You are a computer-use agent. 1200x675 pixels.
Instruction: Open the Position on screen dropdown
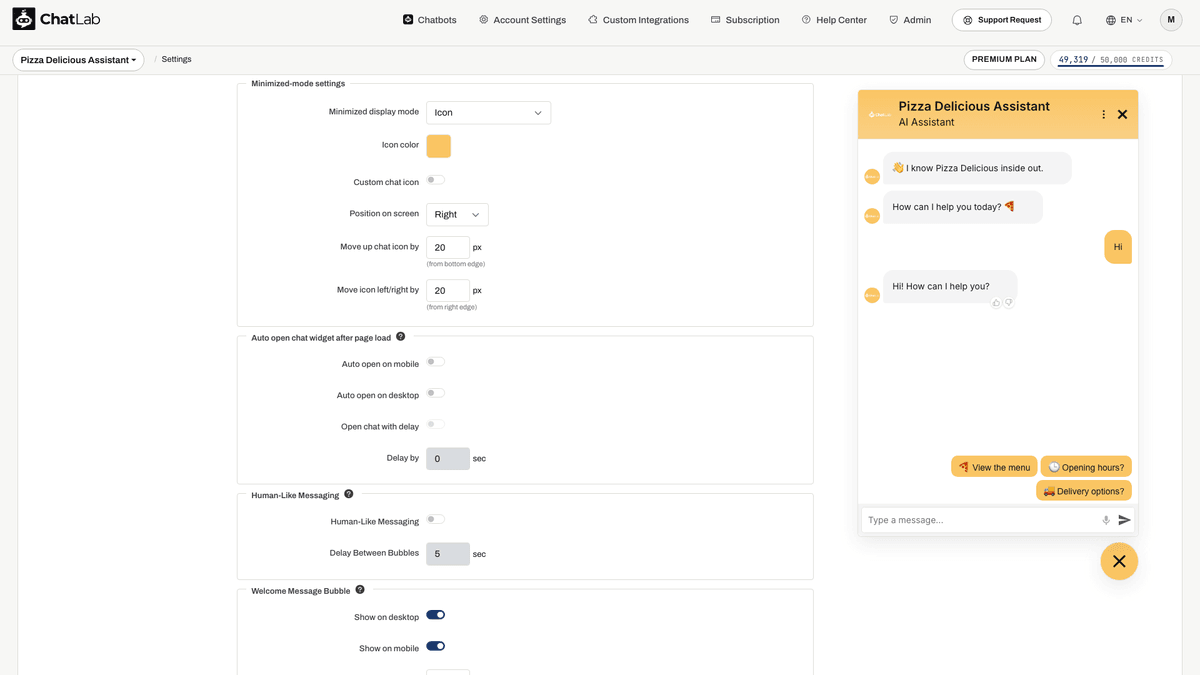pos(457,214)
